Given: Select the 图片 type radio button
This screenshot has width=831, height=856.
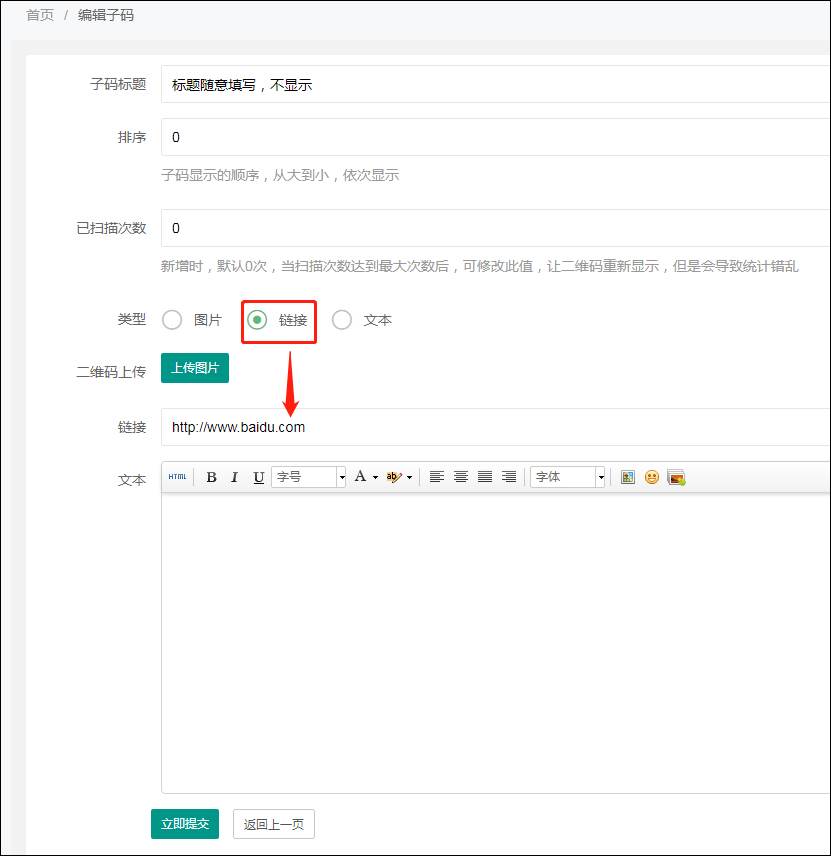Looking at the screenshot, I should (x=172, y=320).
